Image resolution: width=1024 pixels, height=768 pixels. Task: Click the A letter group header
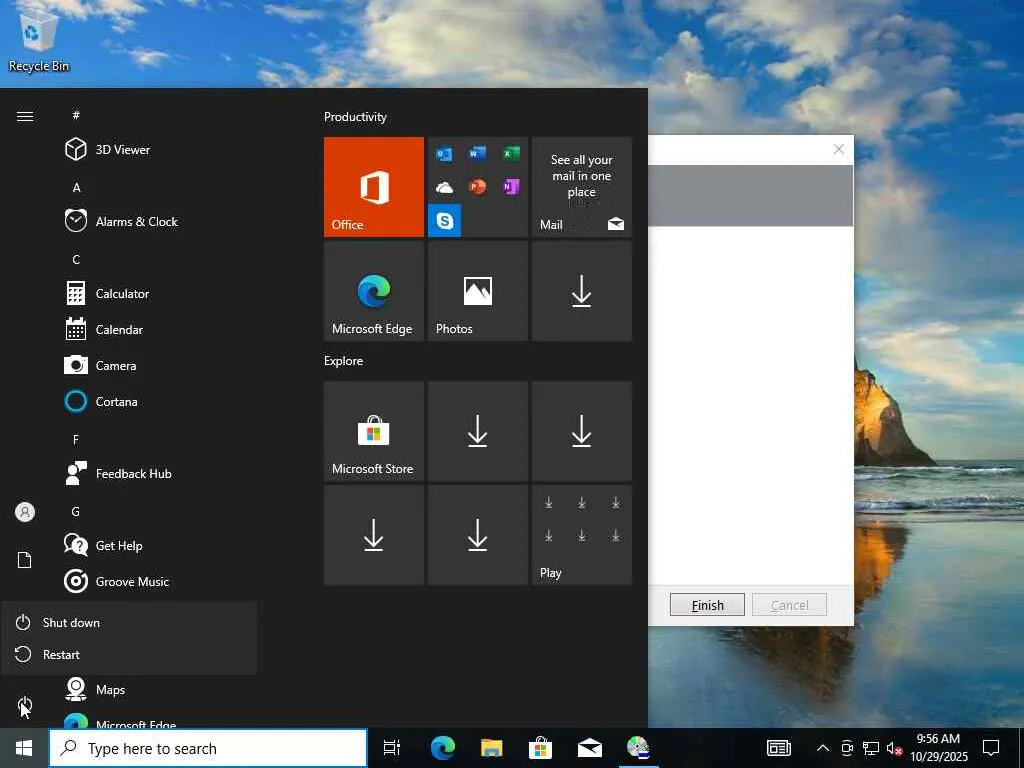click(76, 187)
